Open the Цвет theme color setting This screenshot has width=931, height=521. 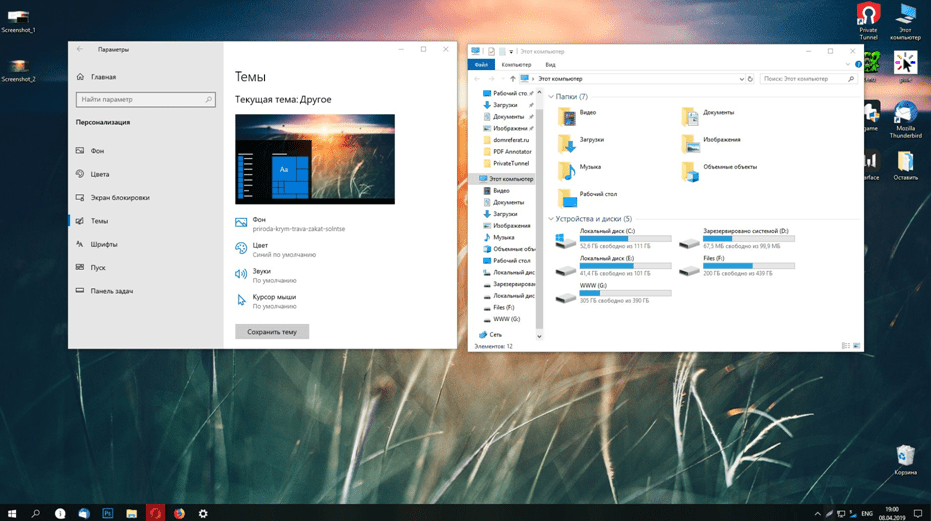(260, 245)
